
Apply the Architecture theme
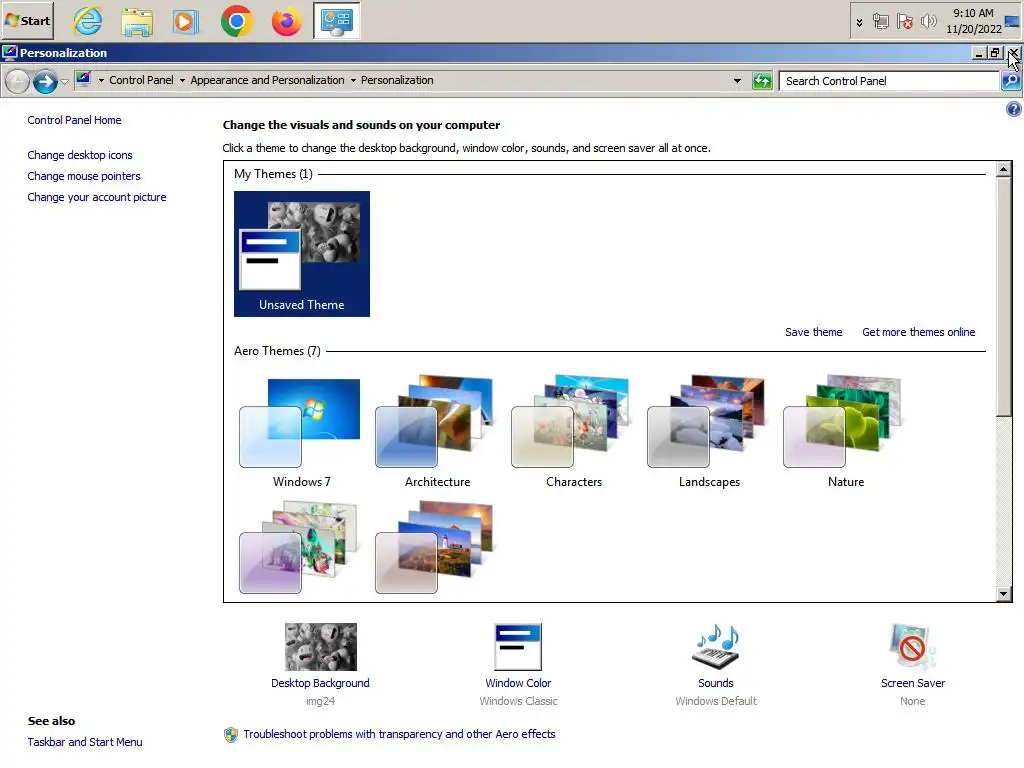(437, 431)
